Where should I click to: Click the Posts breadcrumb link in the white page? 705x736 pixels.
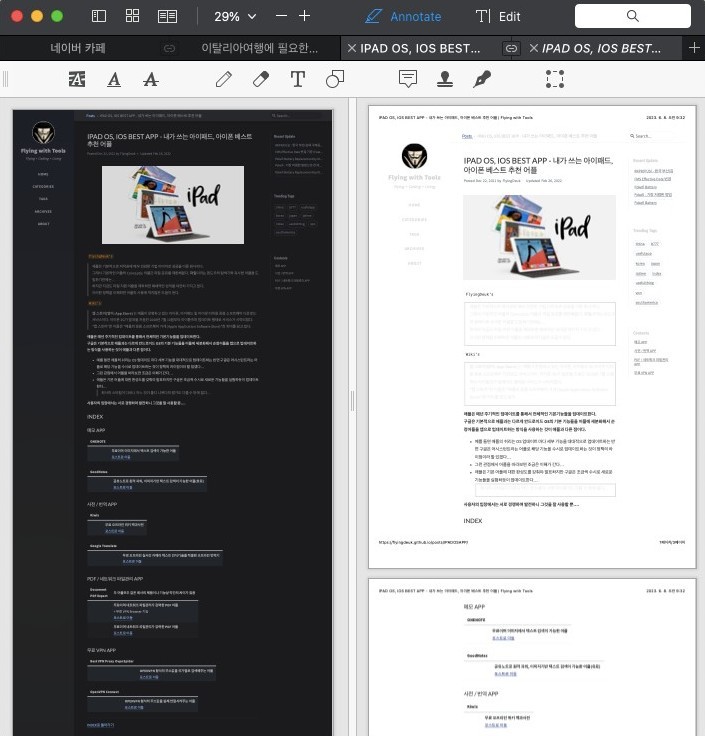[x=467, y=136]
